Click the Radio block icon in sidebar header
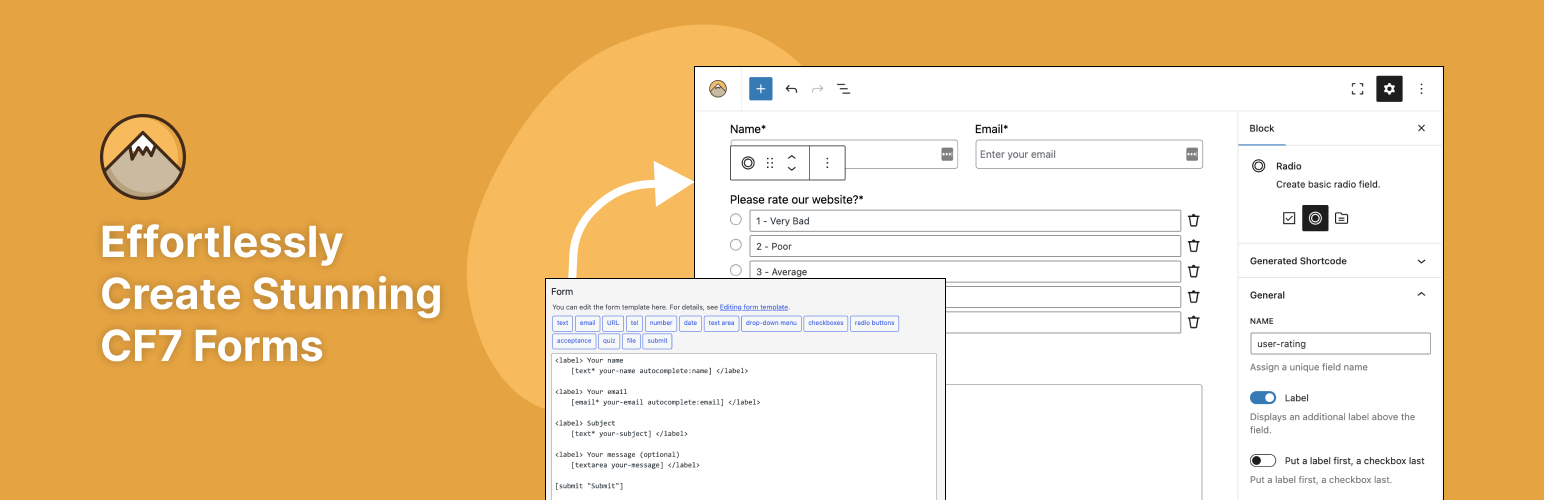Image resolution: width=1544 pixels, height=500 pixels. pyautogui.click(x=1258, y=166)
